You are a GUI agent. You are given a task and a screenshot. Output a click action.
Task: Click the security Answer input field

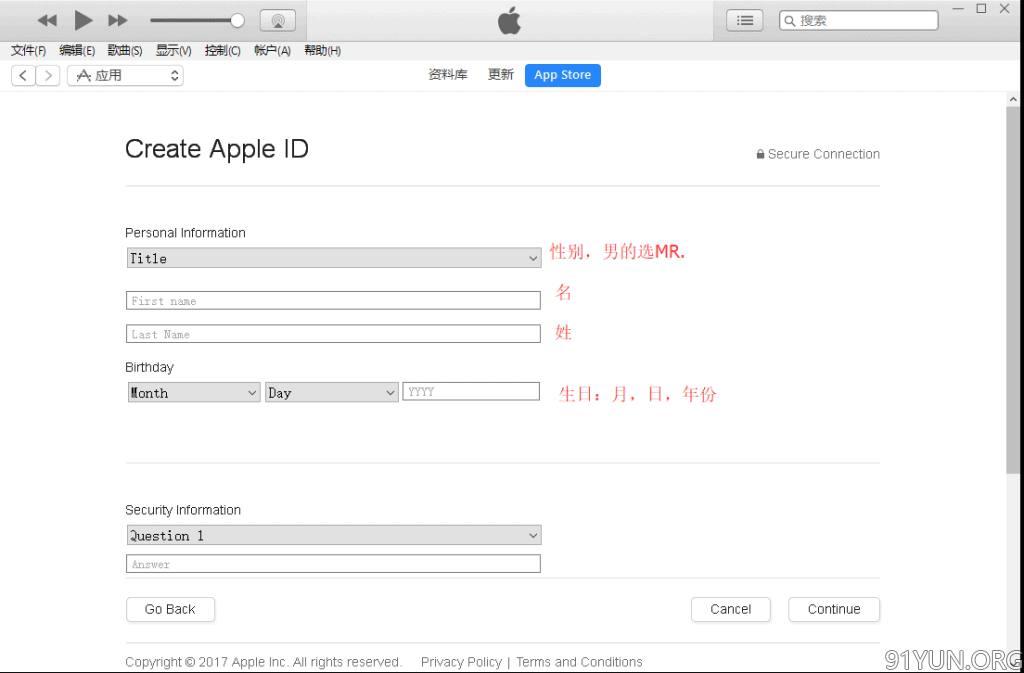tap(333, 564)
